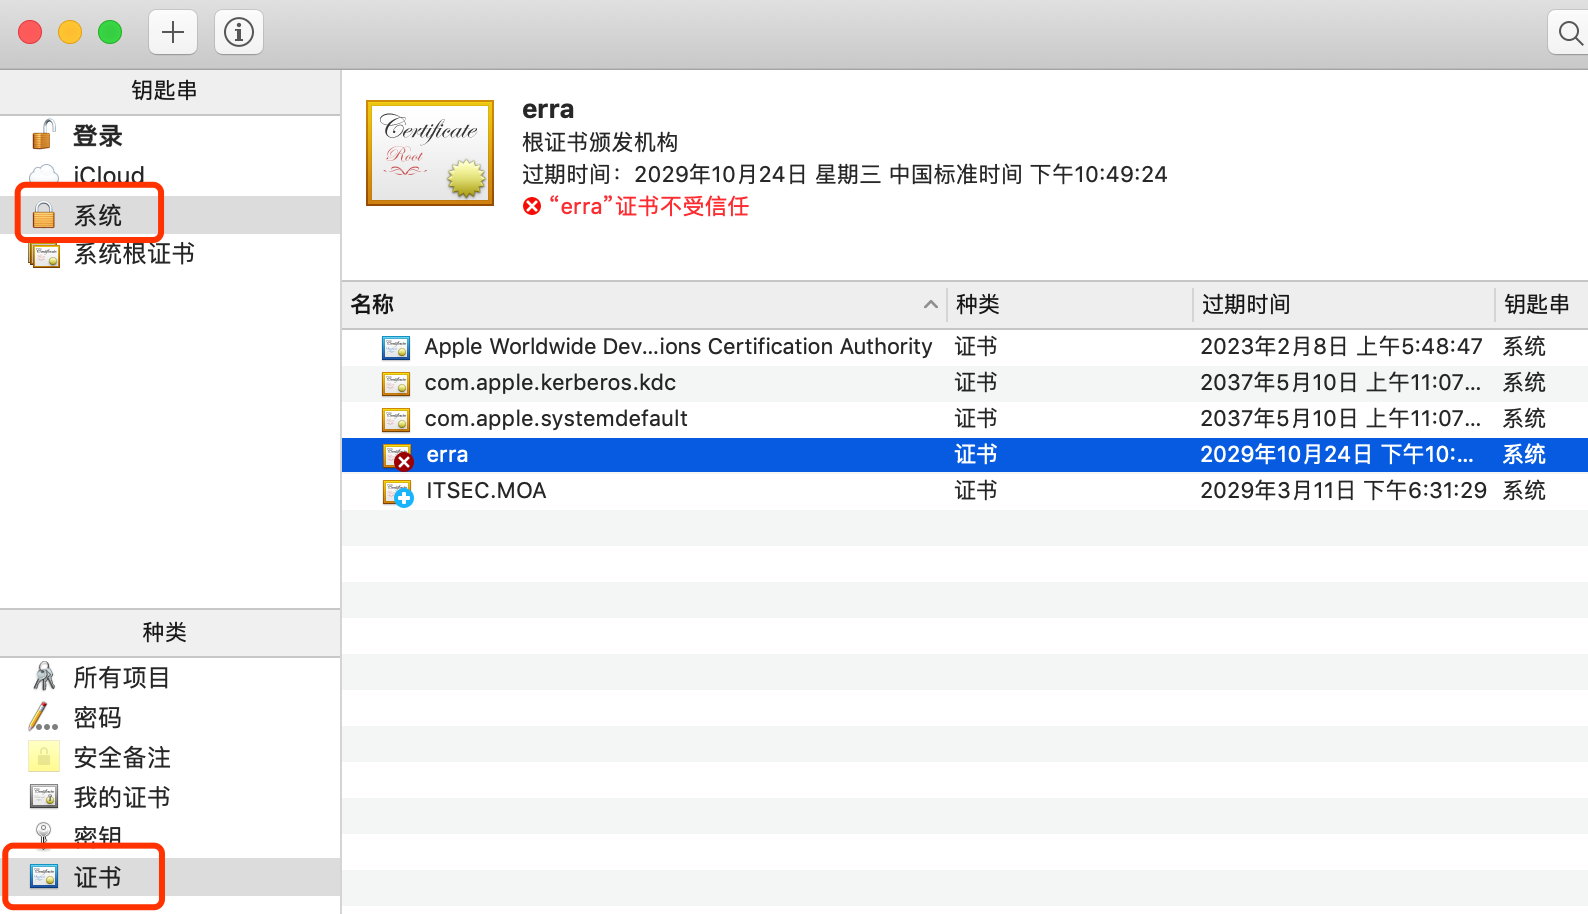The image size is (1588, 914).
Task: Sort list by 种类 column header
Action: (x=977, y=304)
